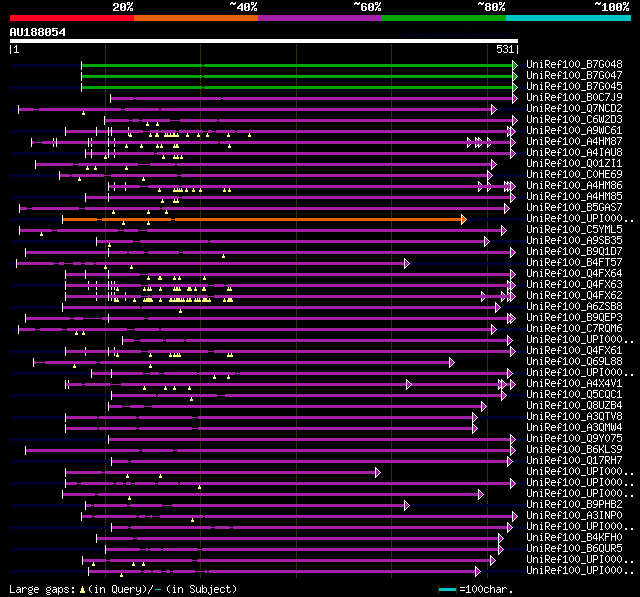Open the UniRef100_A3QTV8 entry

tap(574, 417)
